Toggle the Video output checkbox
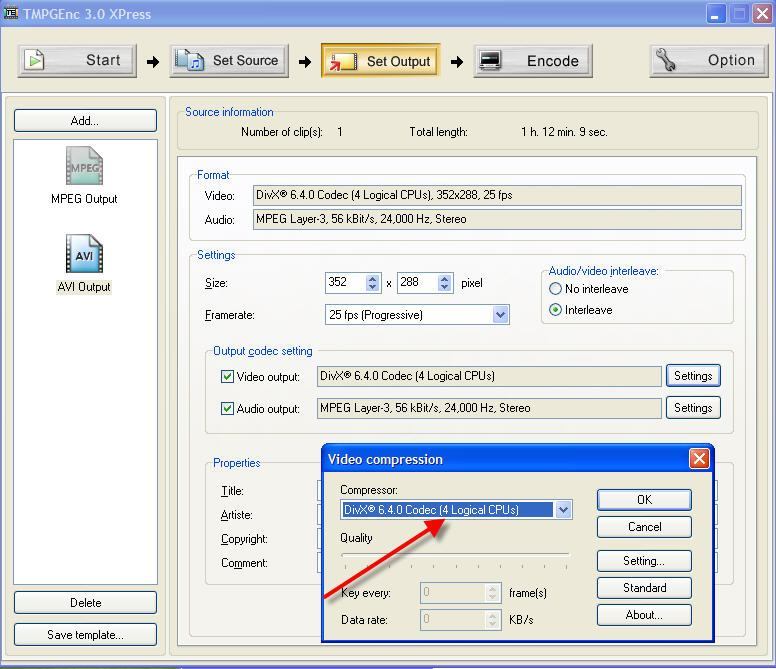 click(227, 377)
